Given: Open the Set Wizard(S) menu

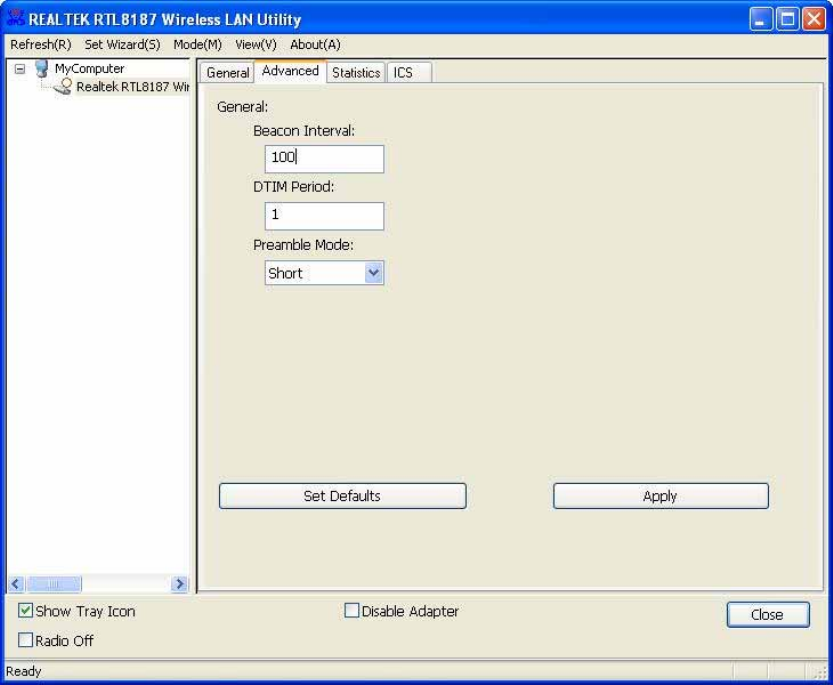Looking at the screenshot, I should 122,45.
